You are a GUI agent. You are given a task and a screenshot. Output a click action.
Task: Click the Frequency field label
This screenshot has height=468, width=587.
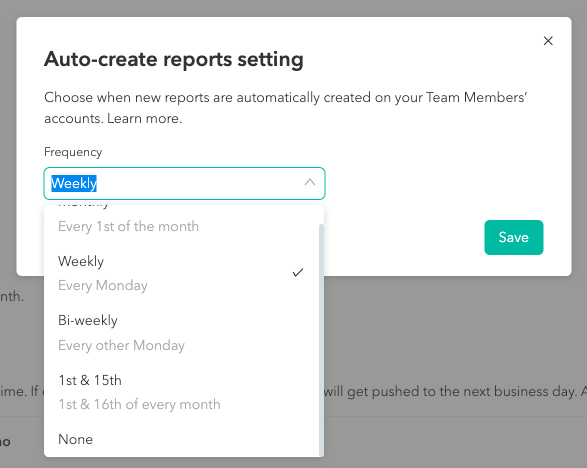pyautogui.click(x=73, y=152)
